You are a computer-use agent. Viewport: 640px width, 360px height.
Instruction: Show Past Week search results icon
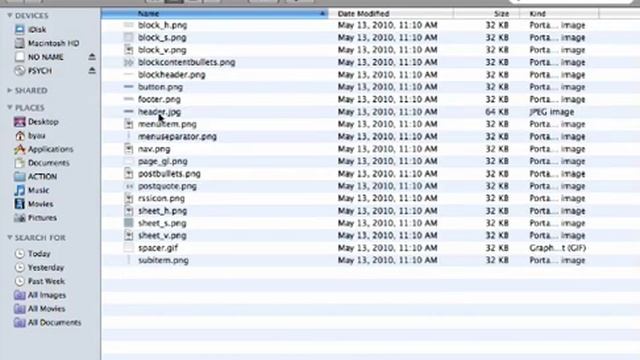tap(19, 281)
